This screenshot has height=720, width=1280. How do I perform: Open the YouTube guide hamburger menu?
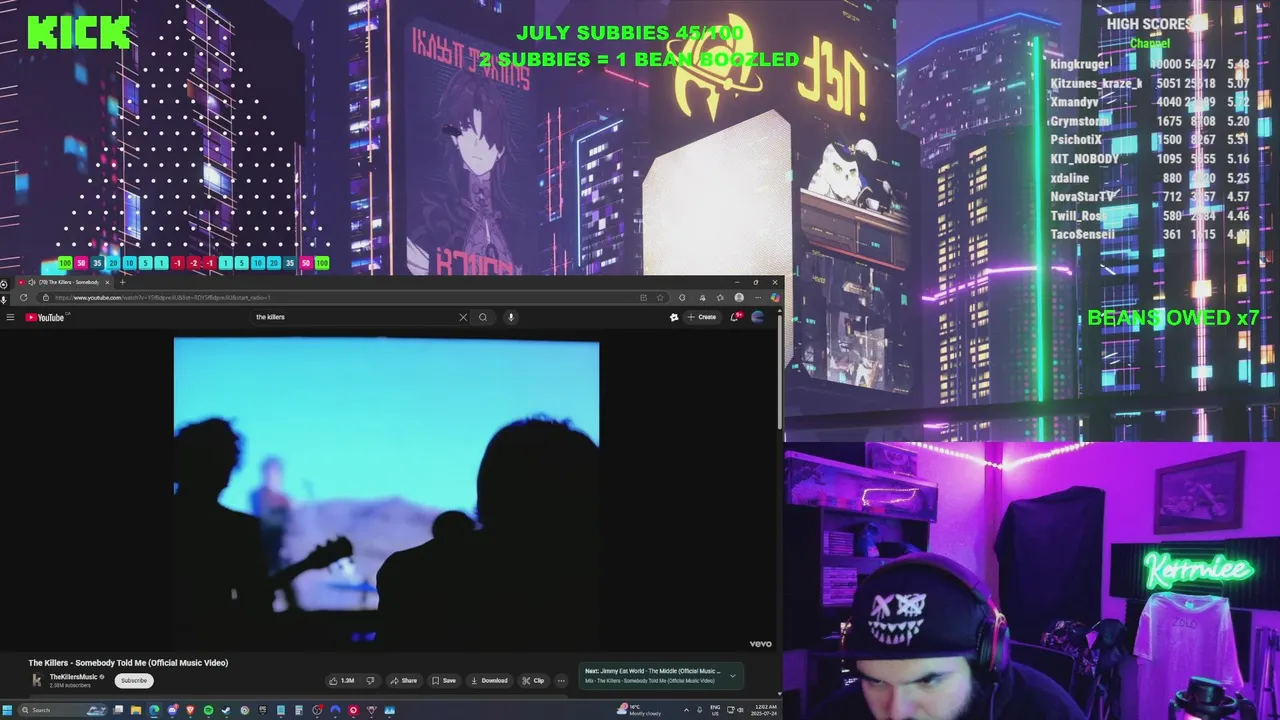tap(10, 317)
